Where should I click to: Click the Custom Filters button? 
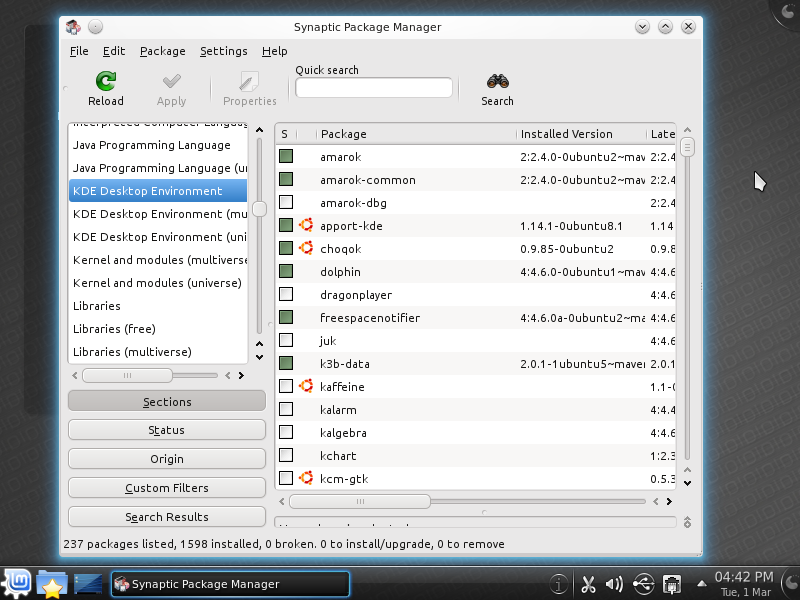click(166, 487)
